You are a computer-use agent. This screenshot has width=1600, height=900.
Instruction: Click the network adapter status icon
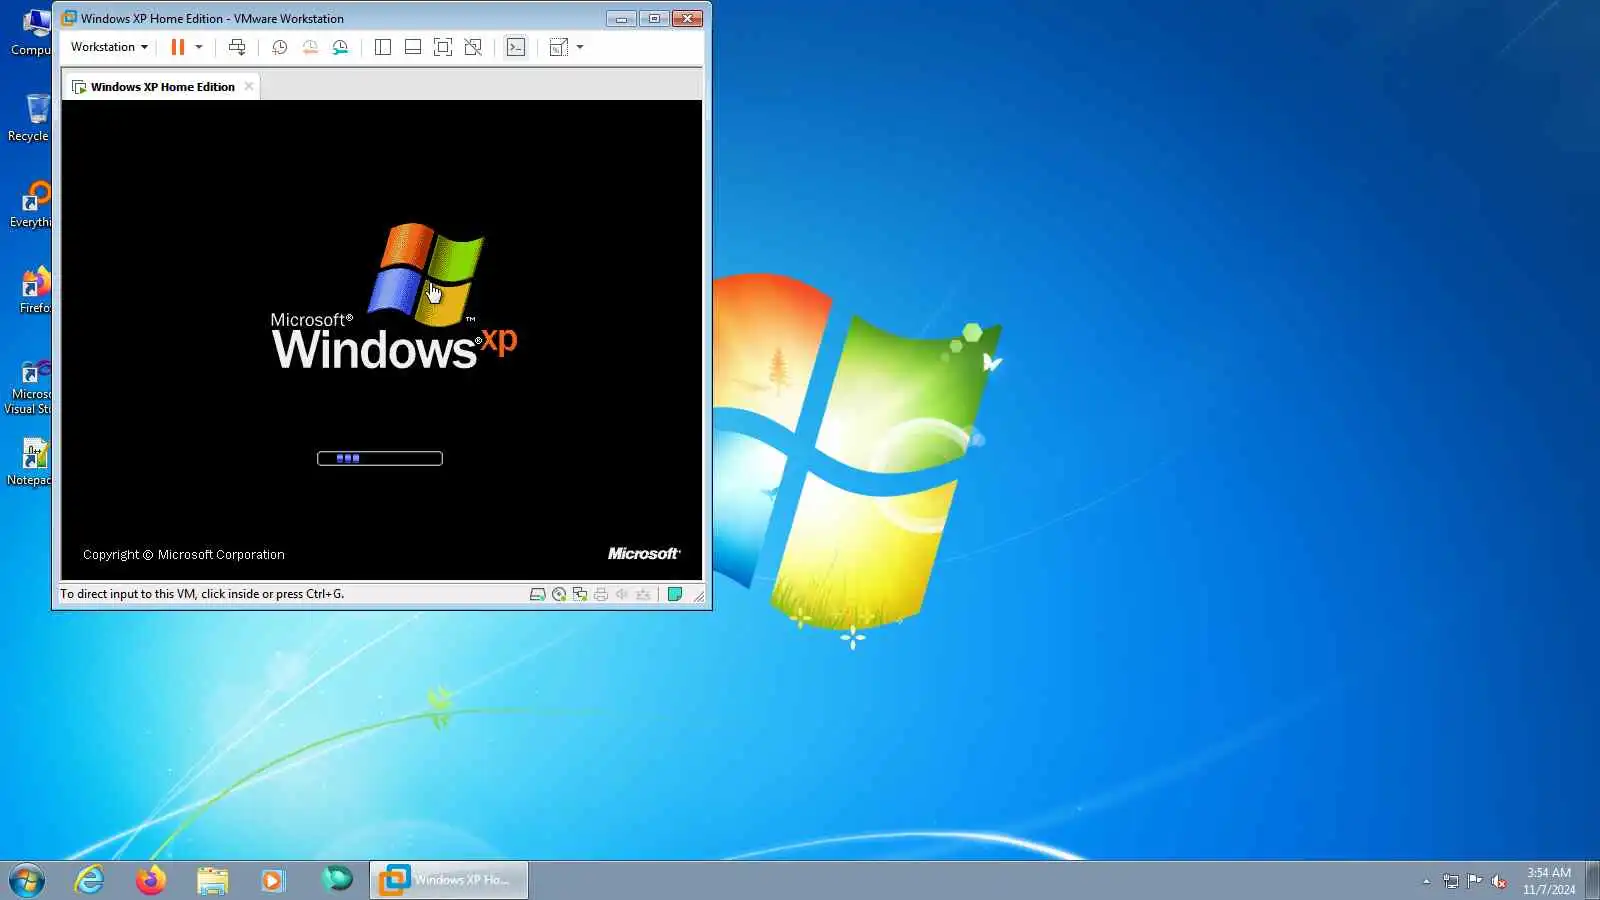pos(580,594)
